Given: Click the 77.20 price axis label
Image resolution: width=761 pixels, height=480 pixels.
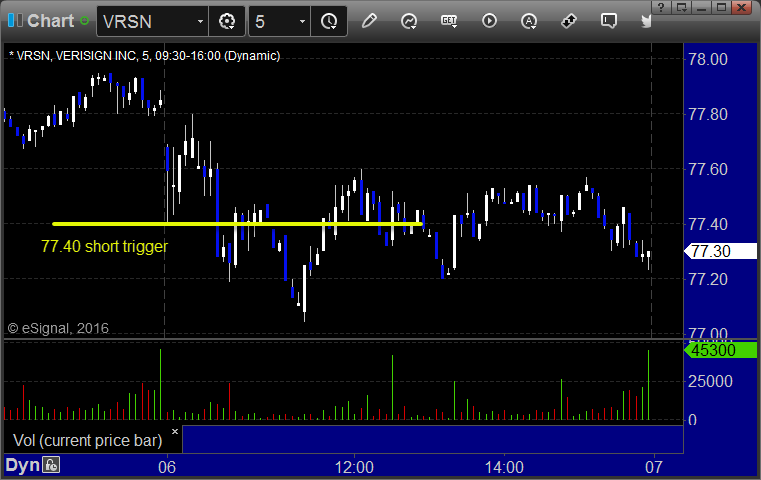Looking at the screenshot, I should 708,279.
